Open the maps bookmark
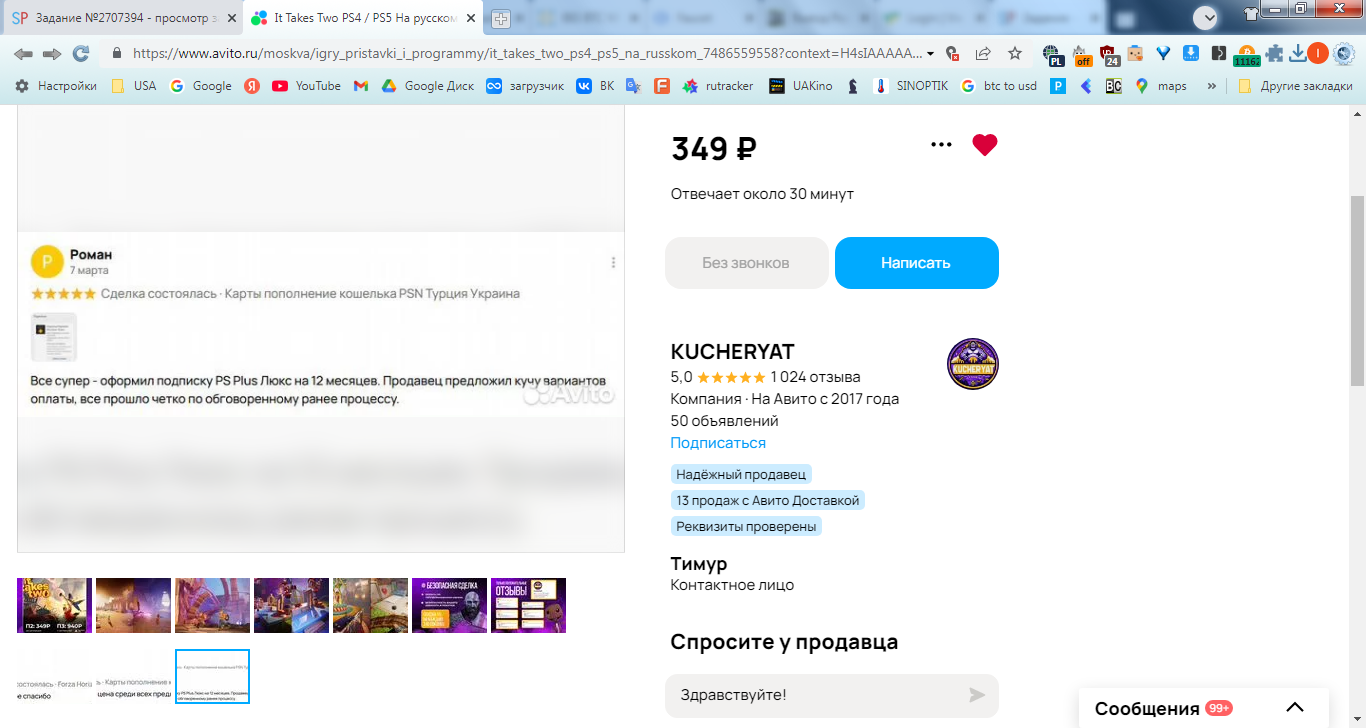This screenshot has height=728, width=1366. coord(1161,86)
